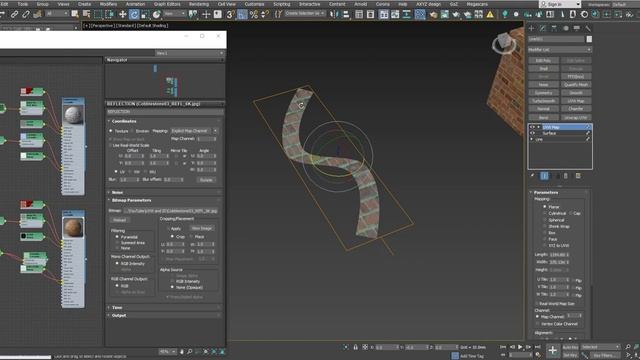Open the Motion command panel tab
The width and height of the screenshot is (640, 360).
(565, 28)
